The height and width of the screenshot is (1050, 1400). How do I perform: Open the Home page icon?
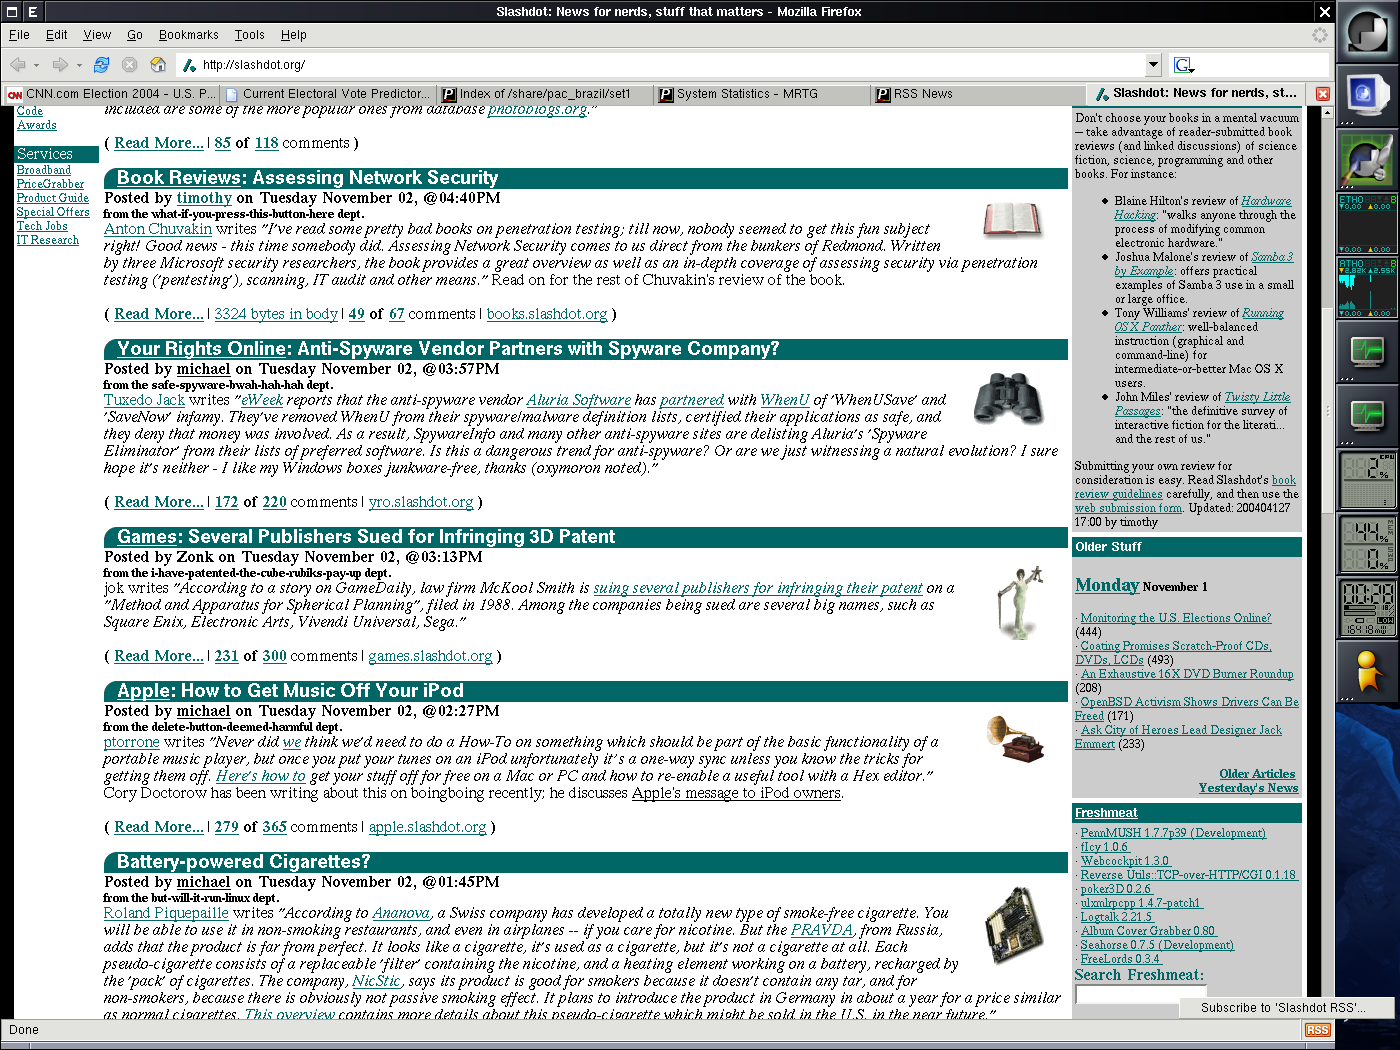(158, 65)
